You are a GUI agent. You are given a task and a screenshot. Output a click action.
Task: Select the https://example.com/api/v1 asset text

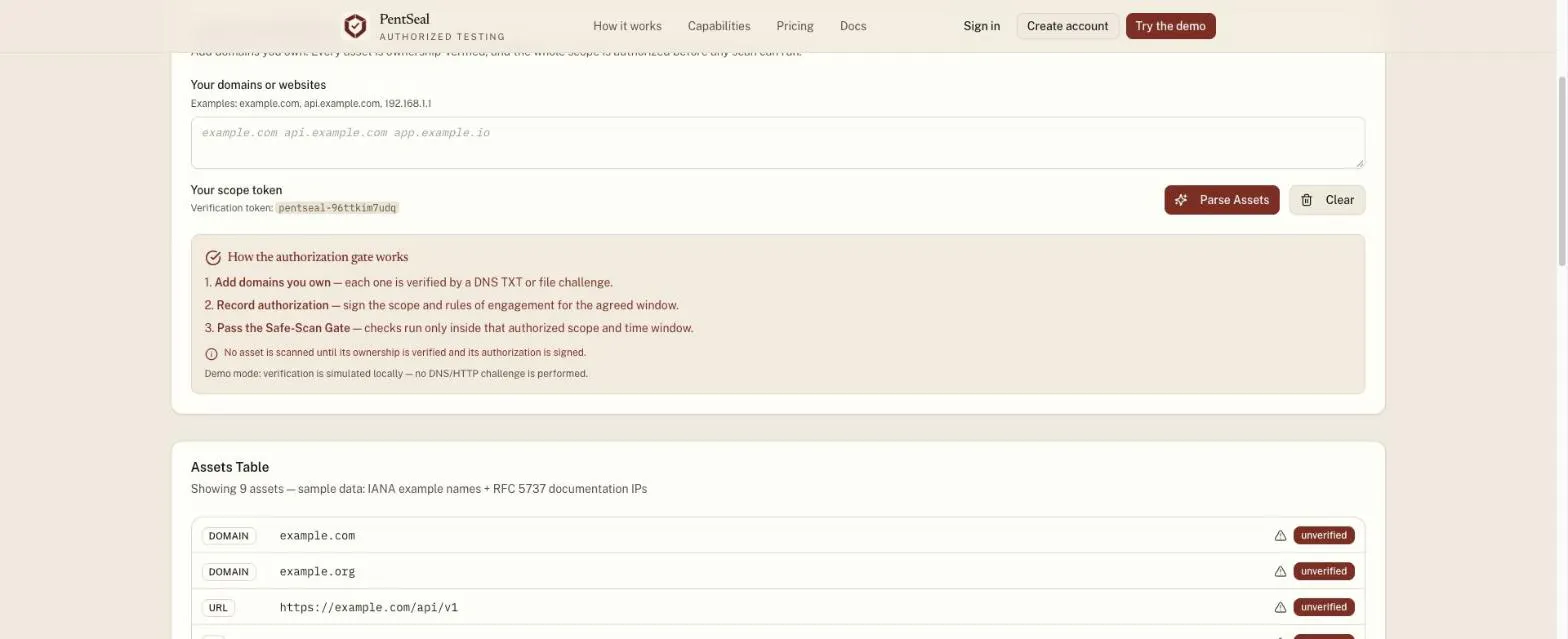click(x=369, y=608)
